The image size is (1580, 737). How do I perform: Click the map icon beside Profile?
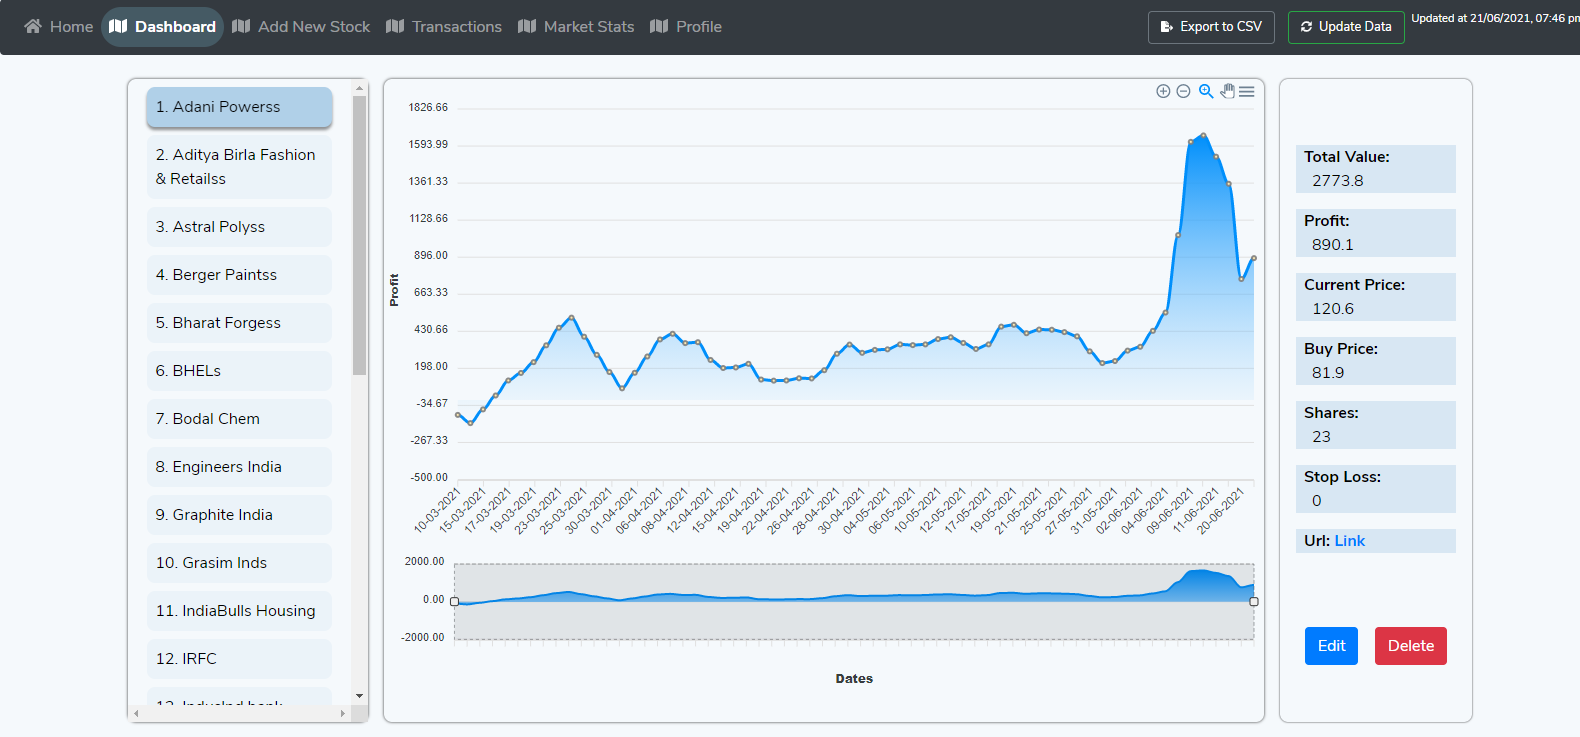tap(659, 26)
